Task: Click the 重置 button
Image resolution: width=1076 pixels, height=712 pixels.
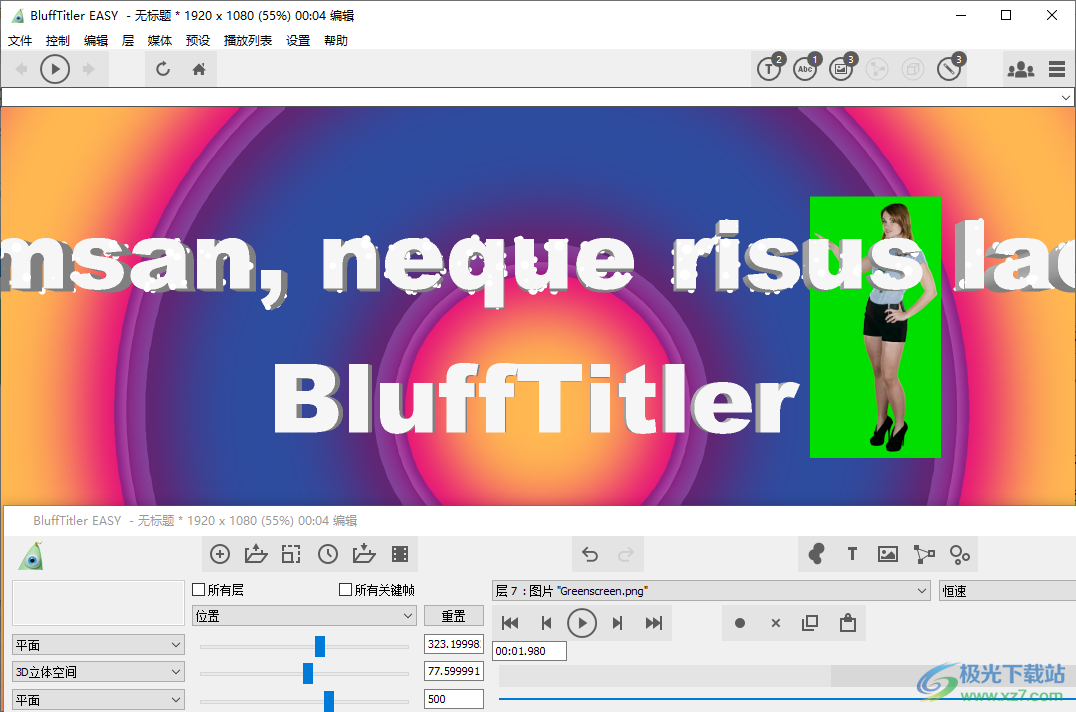Action: tap(454, 616)
